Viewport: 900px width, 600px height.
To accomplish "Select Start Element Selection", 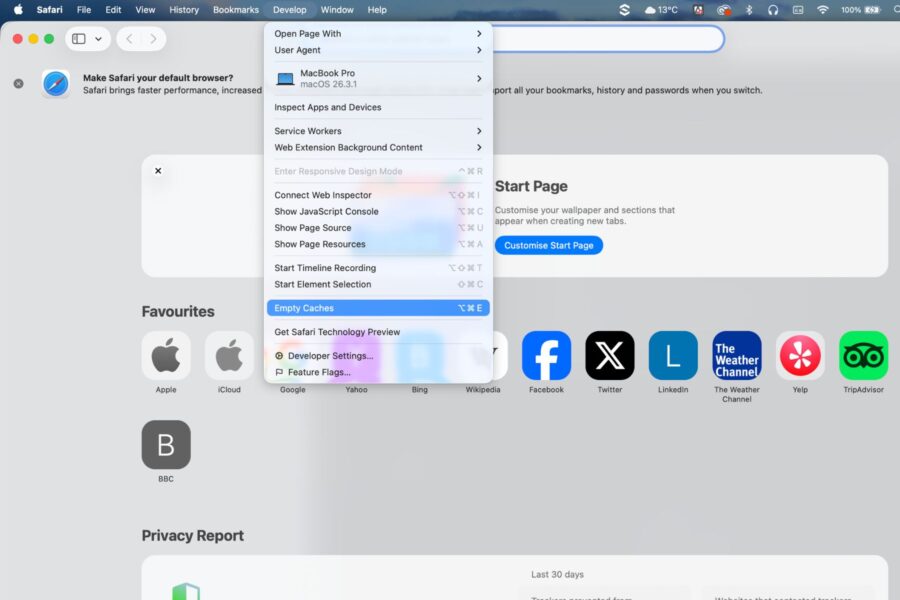I will point(378,284).
